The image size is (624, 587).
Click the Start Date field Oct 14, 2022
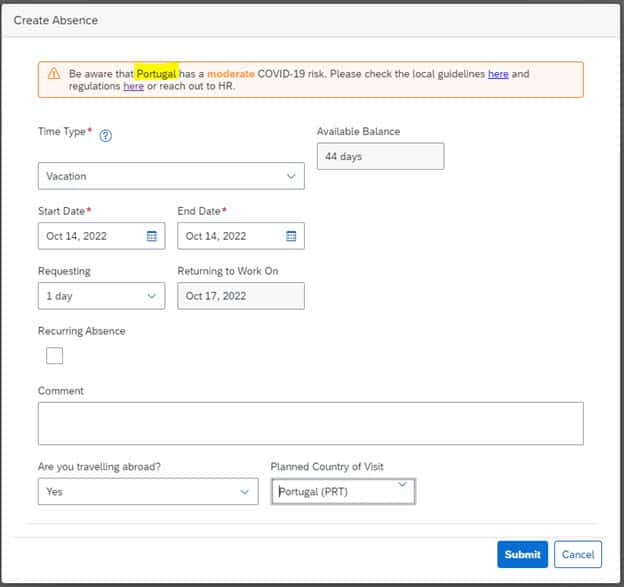point(101,236)
